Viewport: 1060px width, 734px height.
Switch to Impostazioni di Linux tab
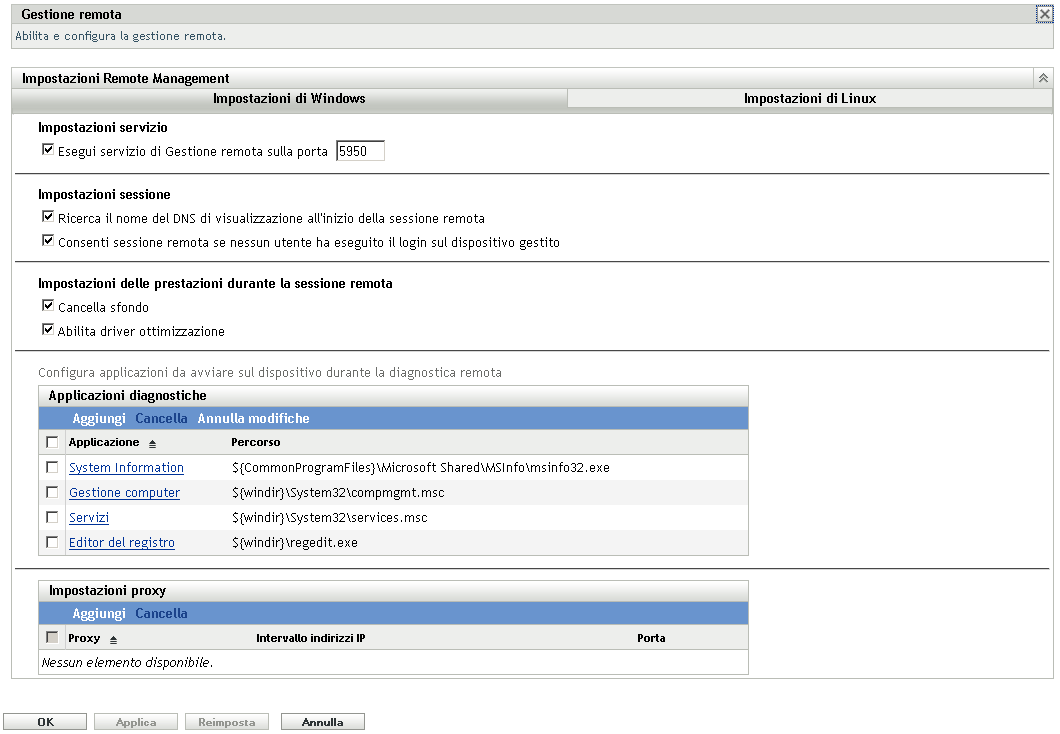(812, 98)
